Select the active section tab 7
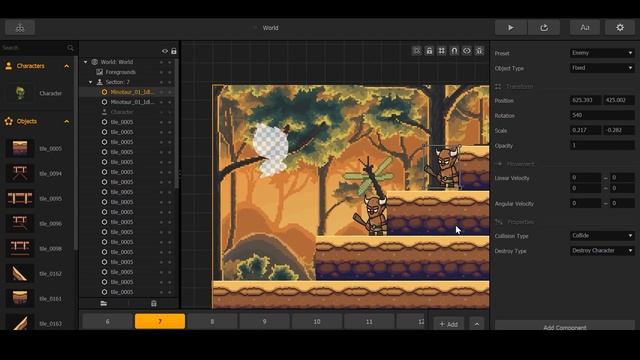The height and width of the screenshot is (360, 640). 160,322
